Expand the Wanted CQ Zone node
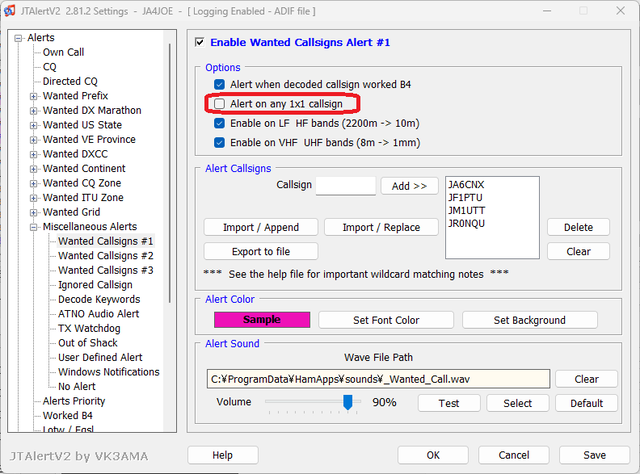Screen dimensions: 640x474 click(33, 184)
